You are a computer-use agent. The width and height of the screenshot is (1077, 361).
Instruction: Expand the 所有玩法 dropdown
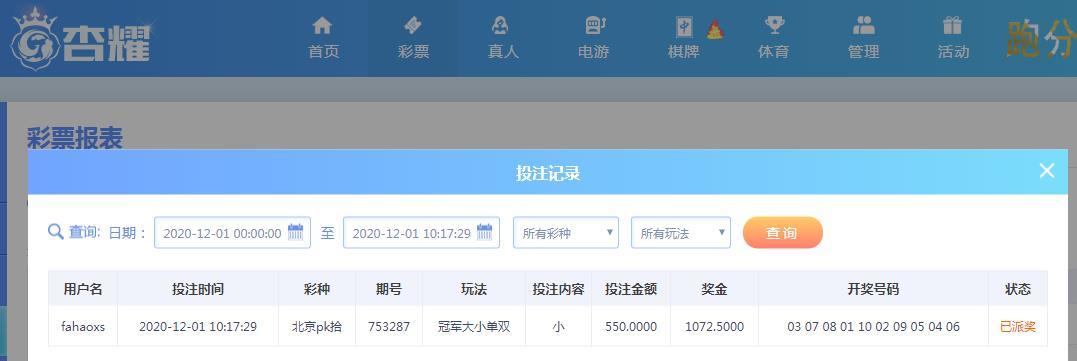pos(681,233)
